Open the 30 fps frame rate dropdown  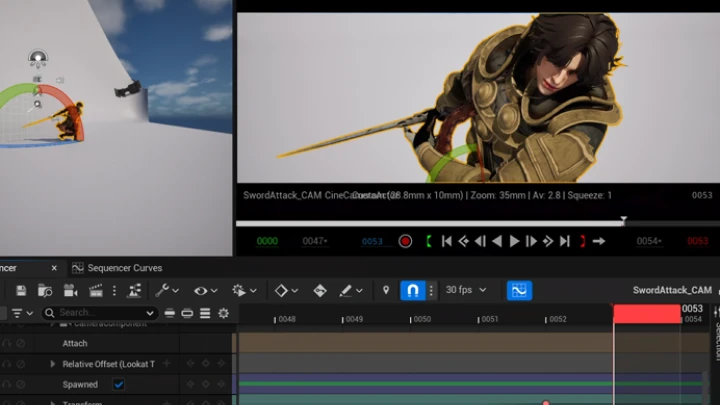point(466,290)
